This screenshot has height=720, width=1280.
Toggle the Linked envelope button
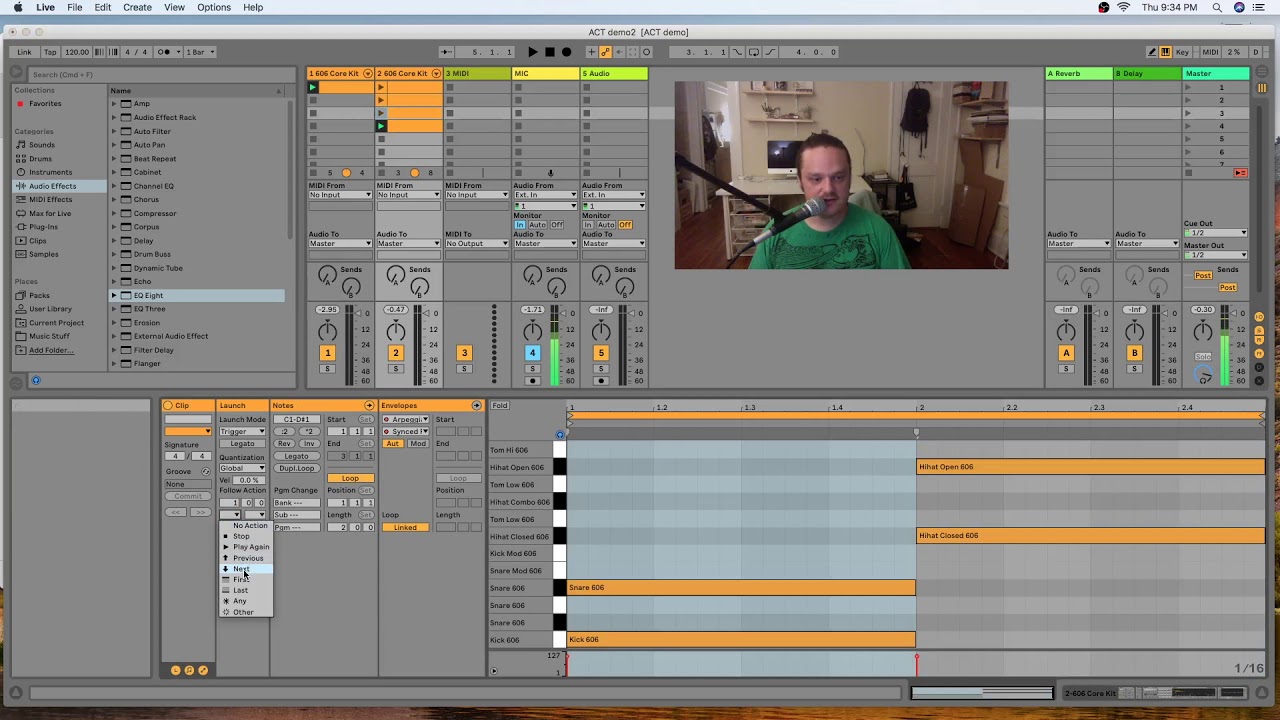405,527
